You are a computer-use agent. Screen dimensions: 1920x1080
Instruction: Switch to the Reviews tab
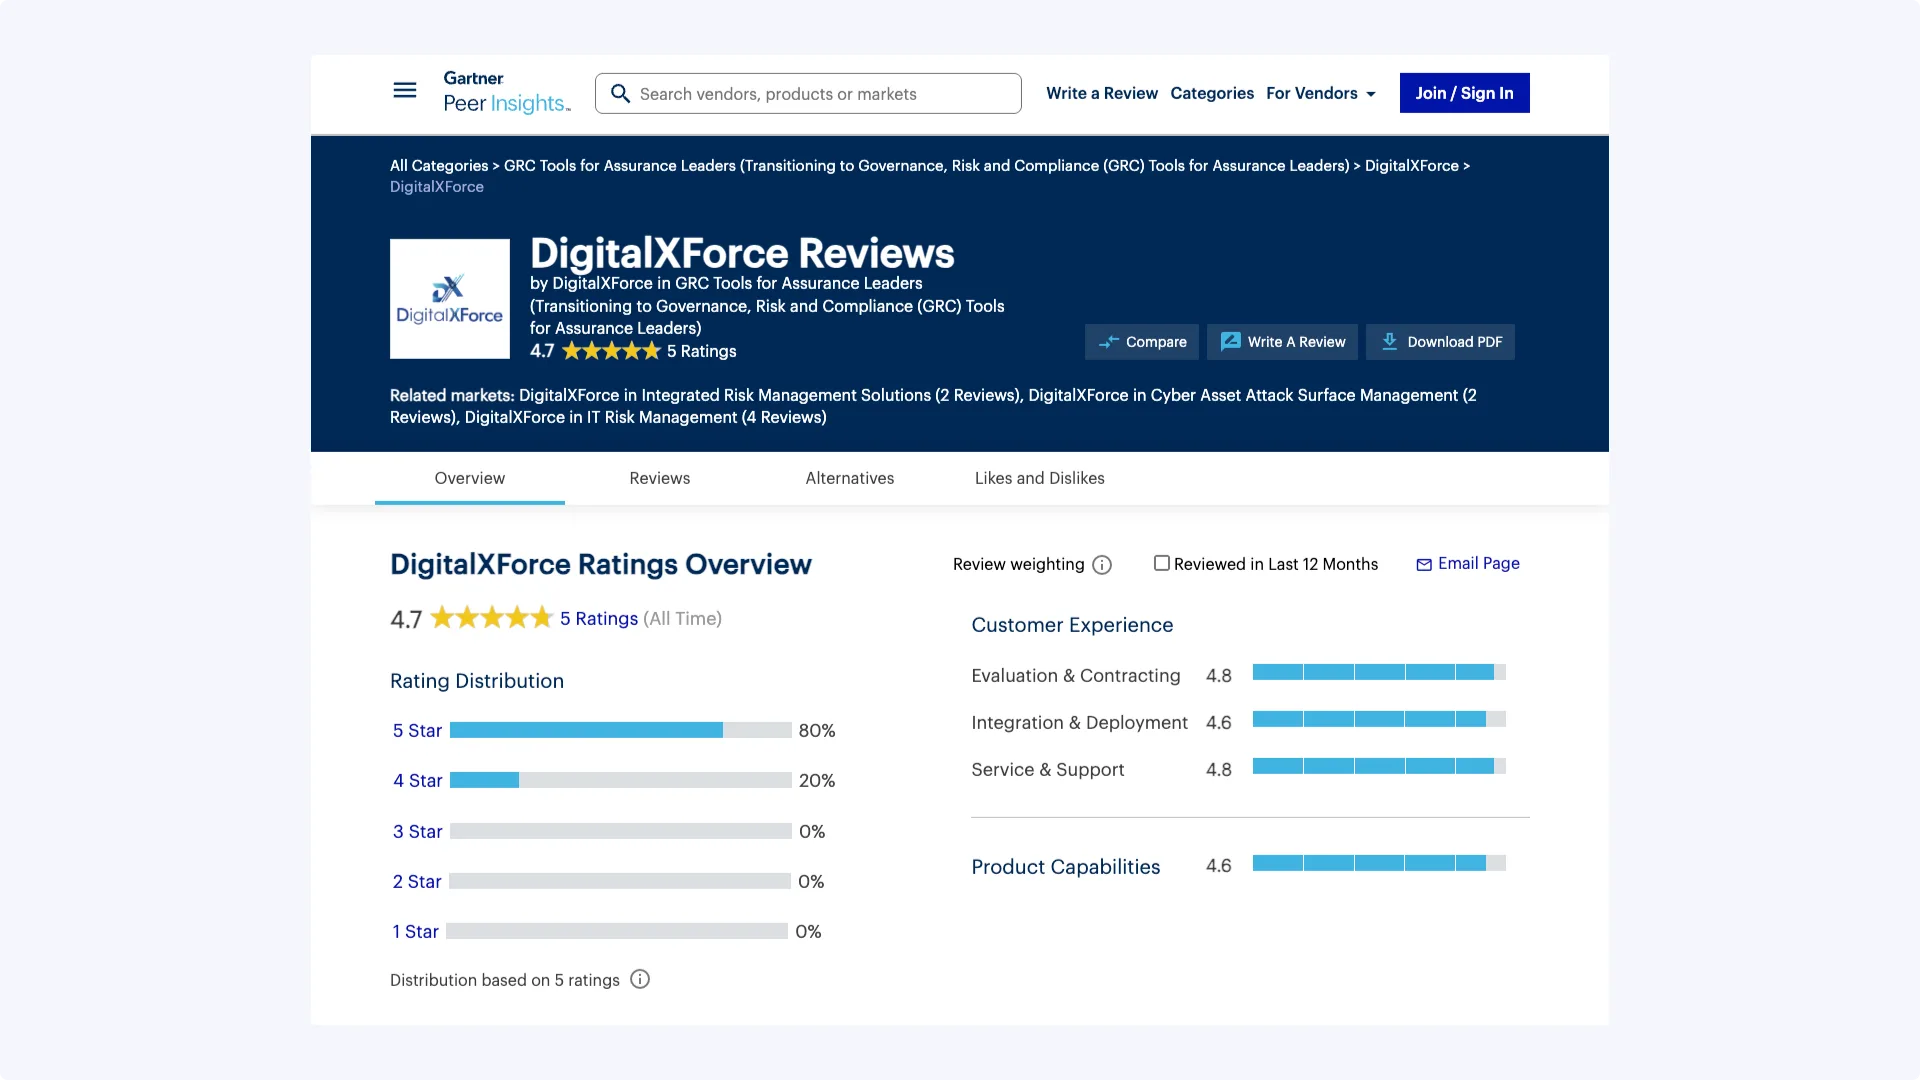[659, 478]
